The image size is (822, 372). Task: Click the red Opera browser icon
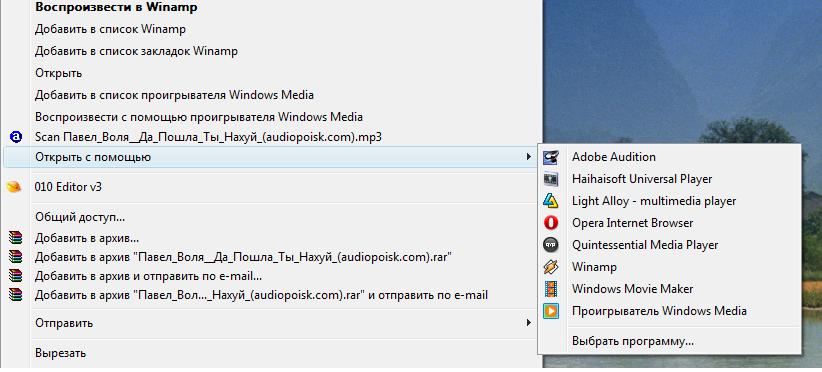[x=551, y=223]
